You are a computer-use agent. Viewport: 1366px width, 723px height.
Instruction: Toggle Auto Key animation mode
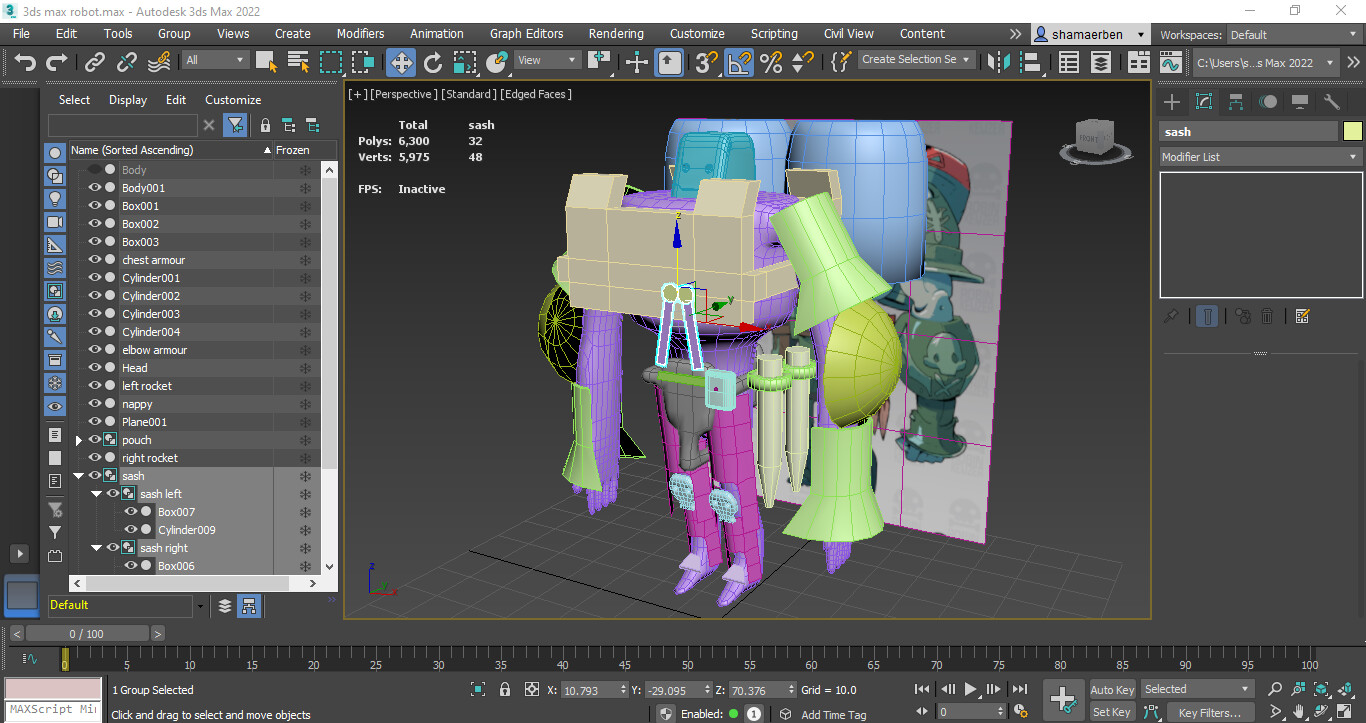pos(1111,689)
